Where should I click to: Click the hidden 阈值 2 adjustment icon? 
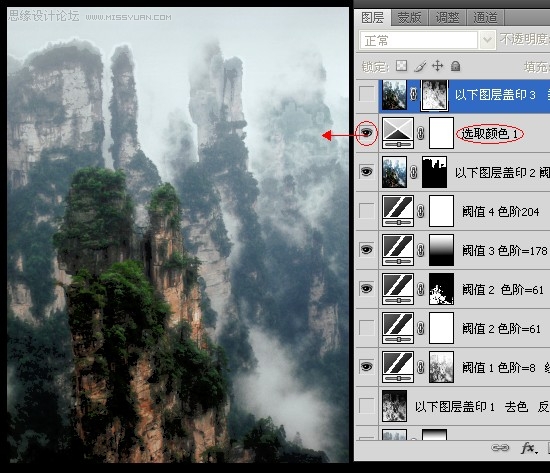pos(398,328)
